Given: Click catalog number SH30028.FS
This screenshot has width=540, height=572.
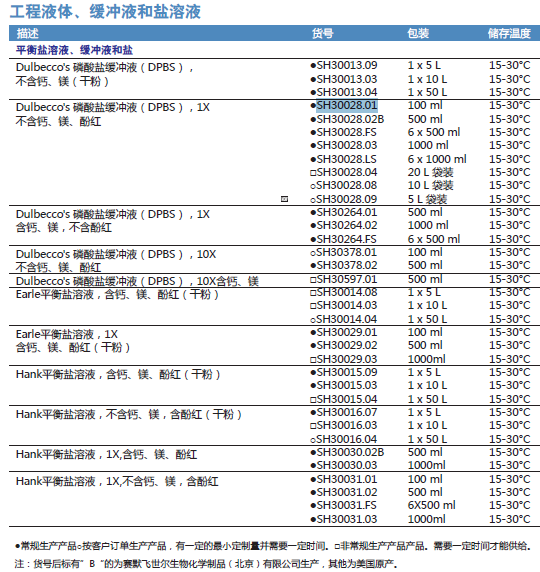Looking at the screenshot, I should coord(346,132).
